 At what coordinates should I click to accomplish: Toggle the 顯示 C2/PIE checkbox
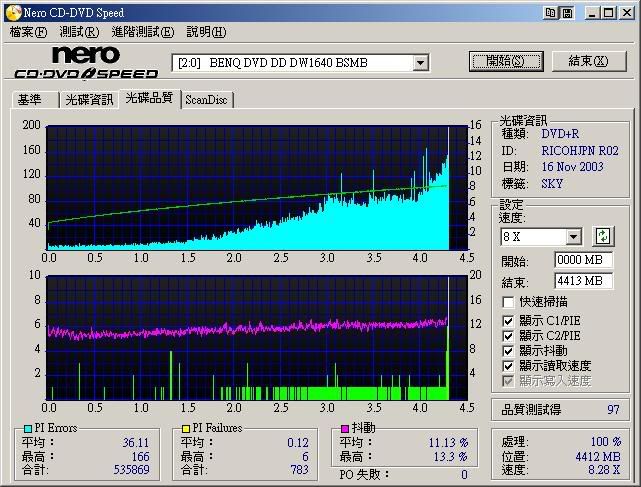508,336
